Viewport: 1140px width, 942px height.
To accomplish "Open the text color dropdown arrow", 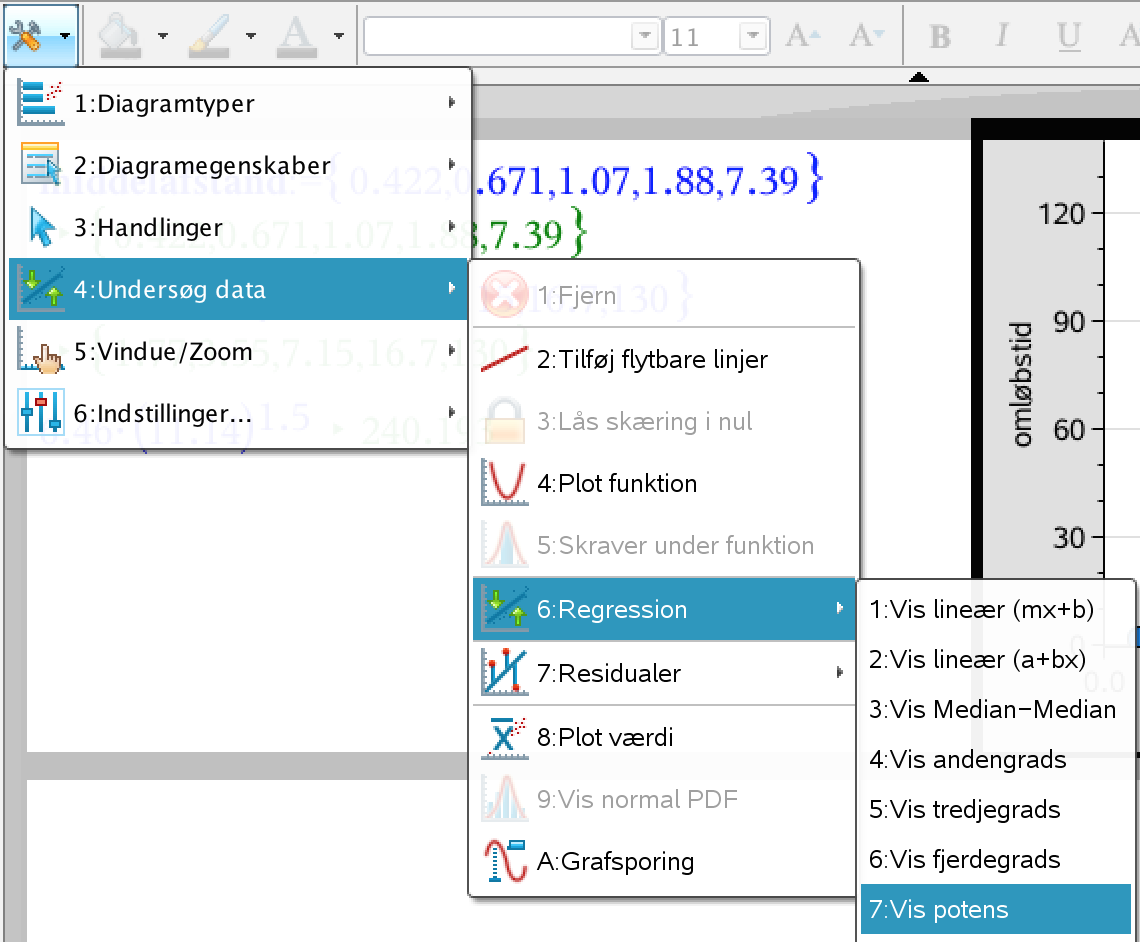I will pyautogui.click(x=339, y=36).
